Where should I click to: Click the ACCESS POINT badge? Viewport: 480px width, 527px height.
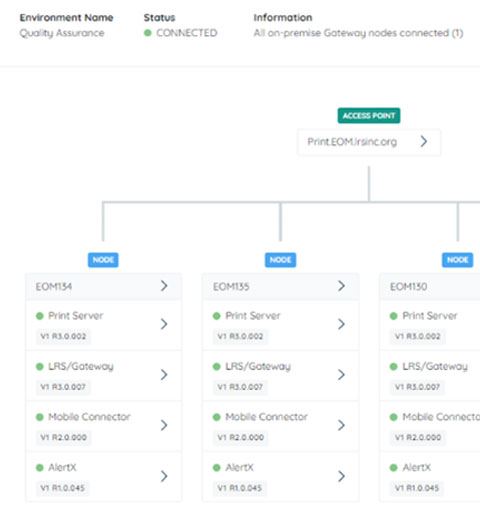[369, 116]
